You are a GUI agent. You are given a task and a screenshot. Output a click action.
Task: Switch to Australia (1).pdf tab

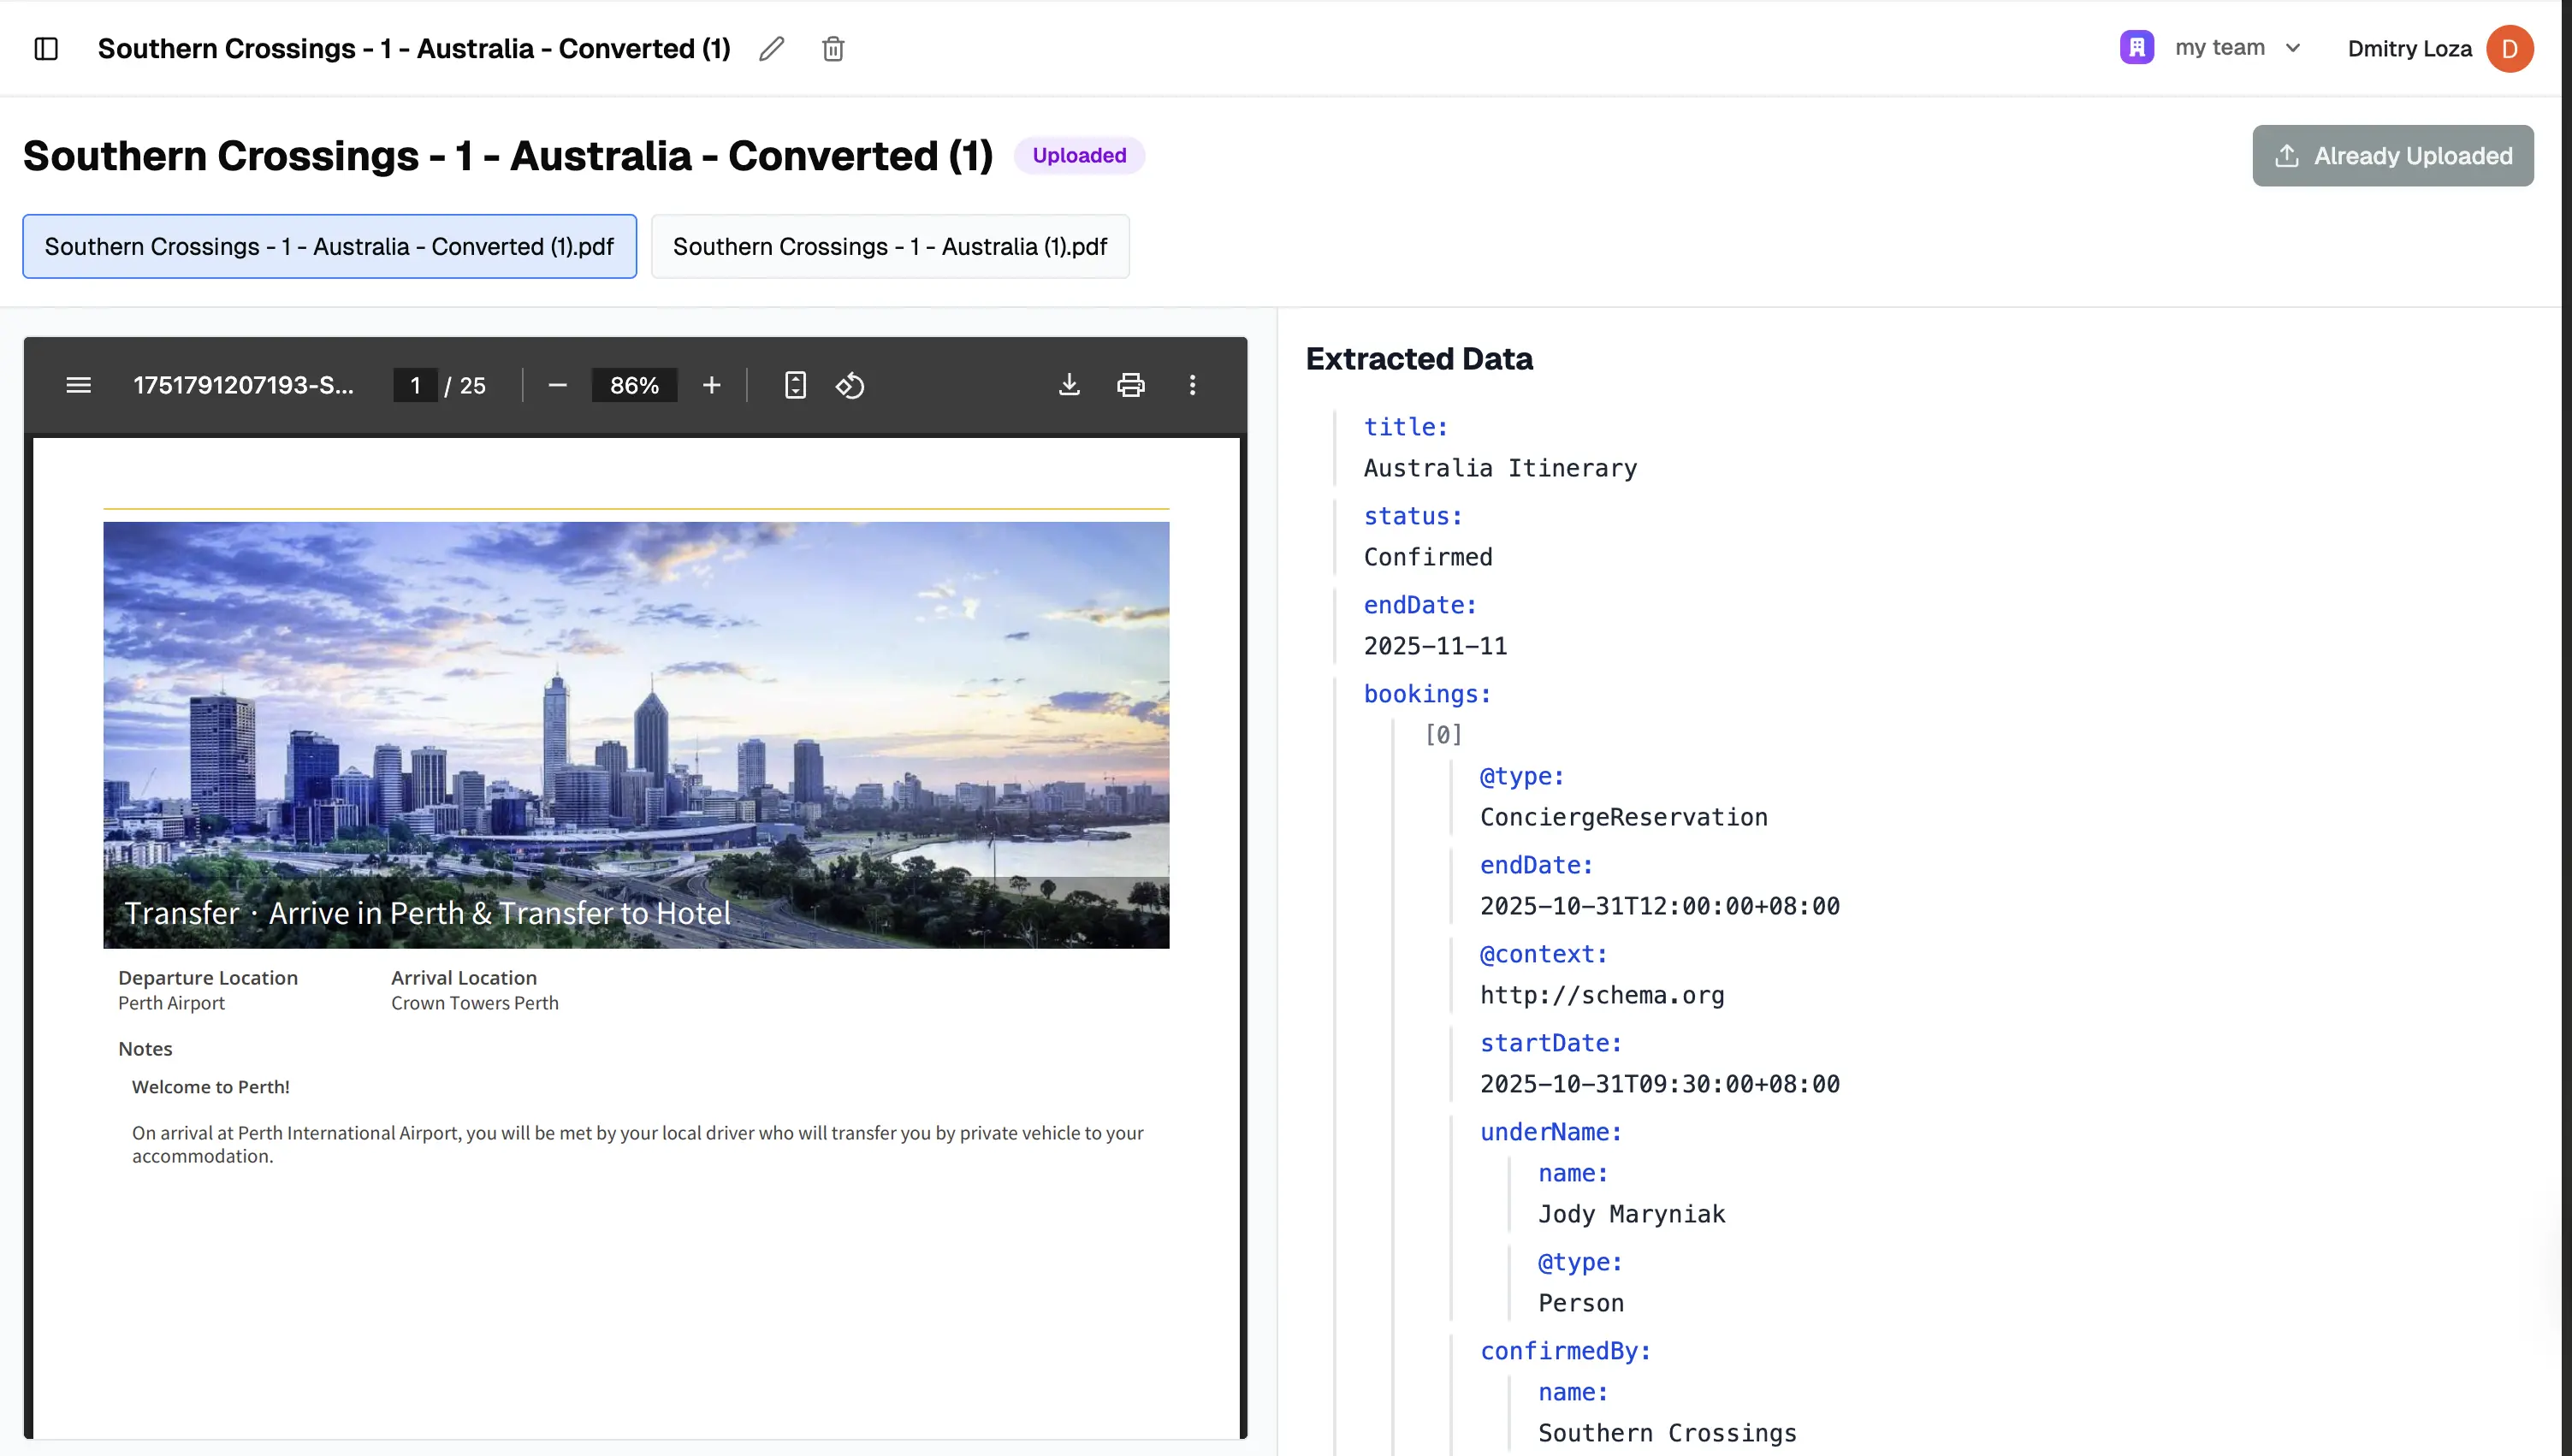pos(889,246)
